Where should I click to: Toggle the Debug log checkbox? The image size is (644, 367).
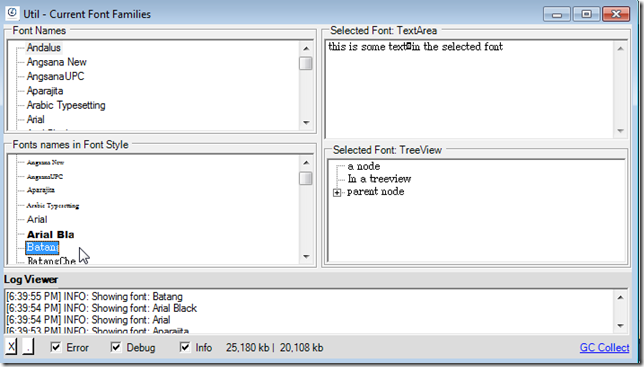point(116,347)
